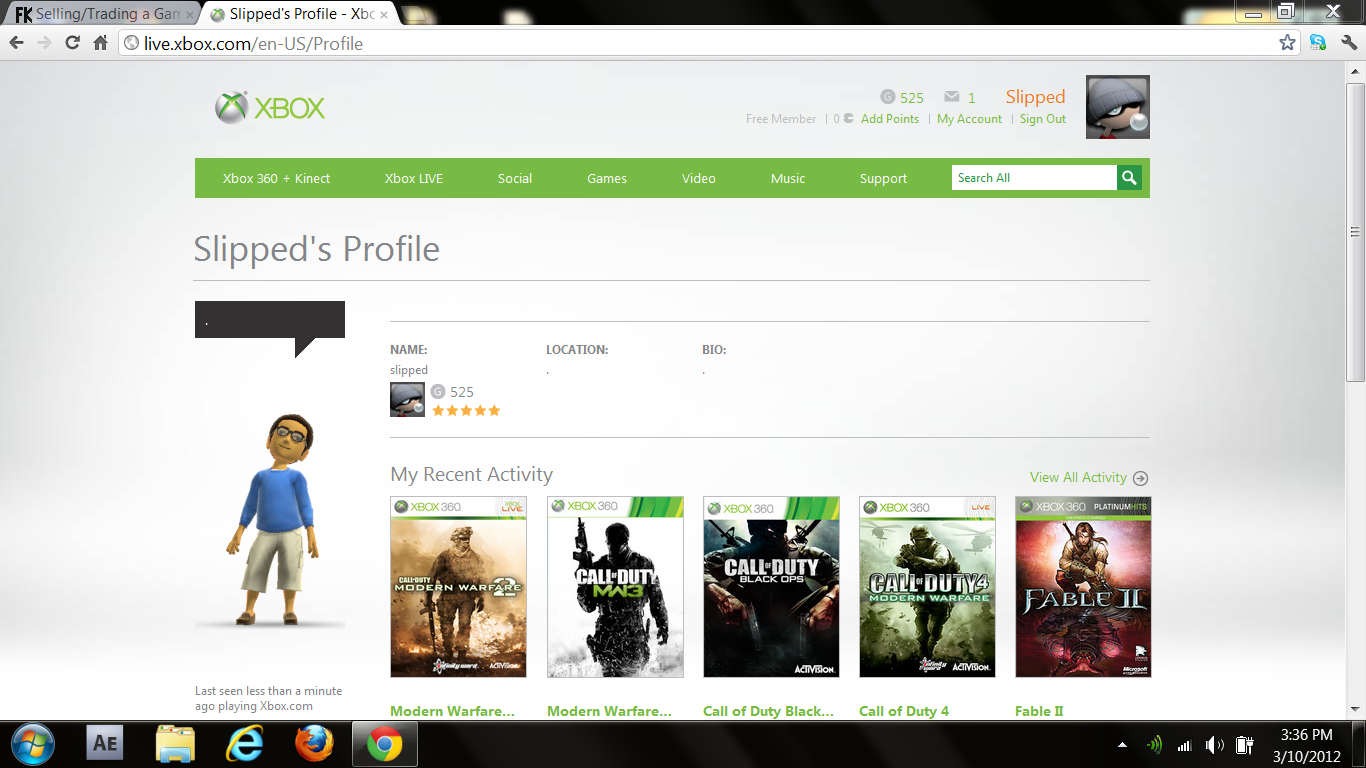Open the Call of Duty 4 title link
The height and width of the screenshot is (768, 1366).
click(x=904, y=711)
